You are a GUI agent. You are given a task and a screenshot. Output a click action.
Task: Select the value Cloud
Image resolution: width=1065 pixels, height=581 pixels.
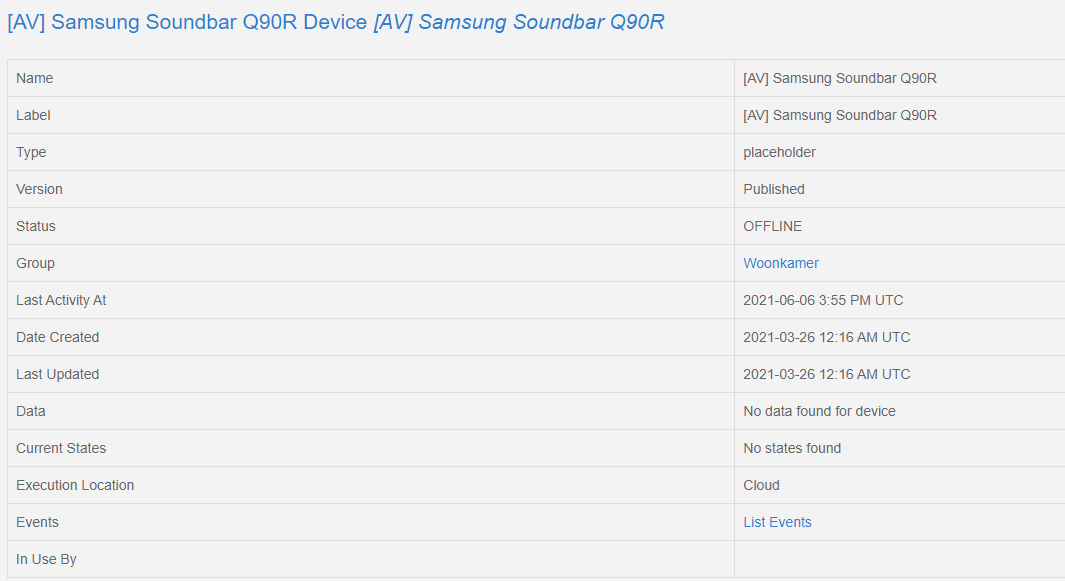click(x=761, y=485)
